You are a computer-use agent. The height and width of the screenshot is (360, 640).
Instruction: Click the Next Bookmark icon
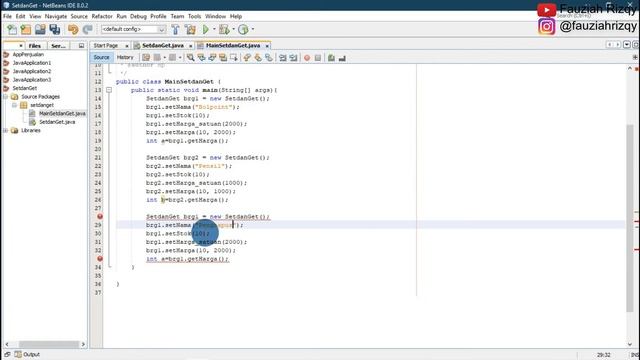[x=258, y=58]
